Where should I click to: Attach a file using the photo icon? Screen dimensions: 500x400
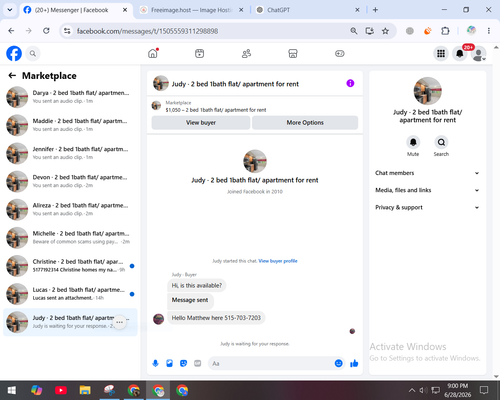[x=169, y=363]
